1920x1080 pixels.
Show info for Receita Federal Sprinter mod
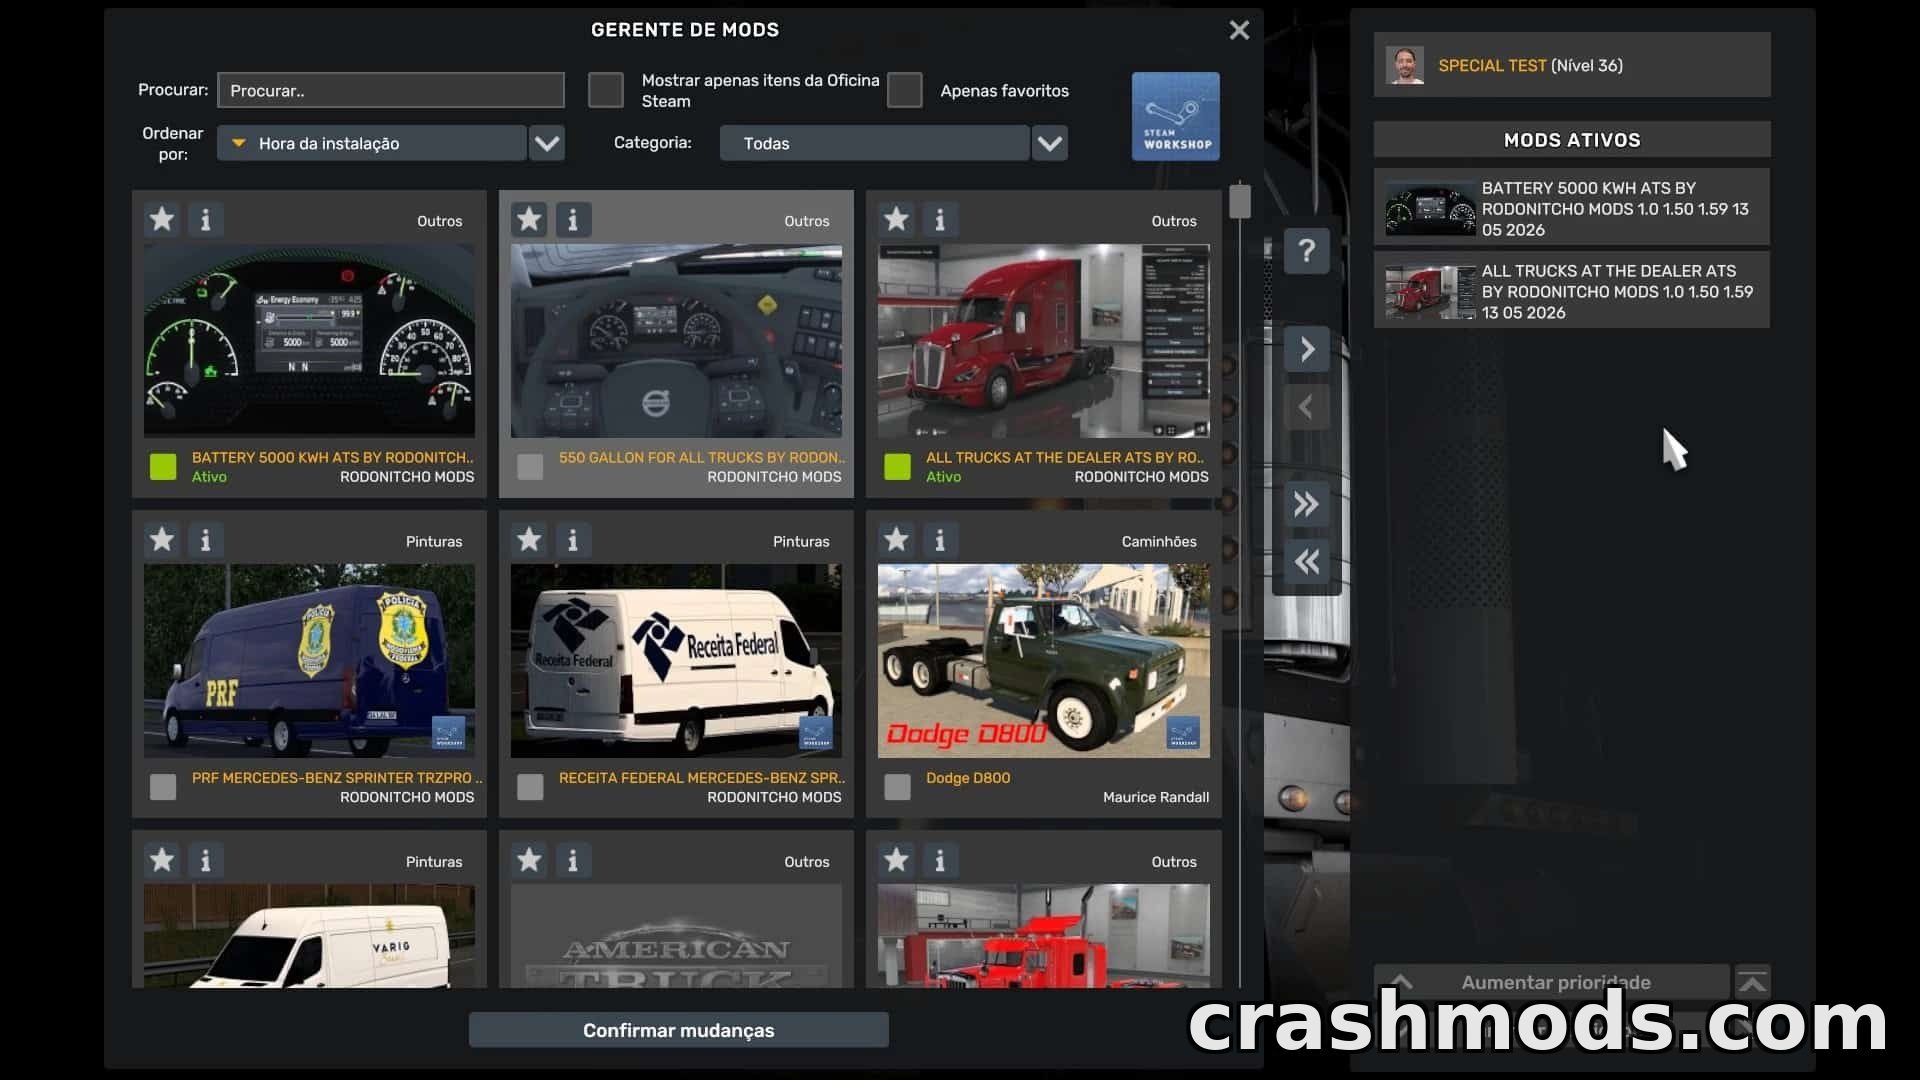pyautogui.click(x=573, y=540)
